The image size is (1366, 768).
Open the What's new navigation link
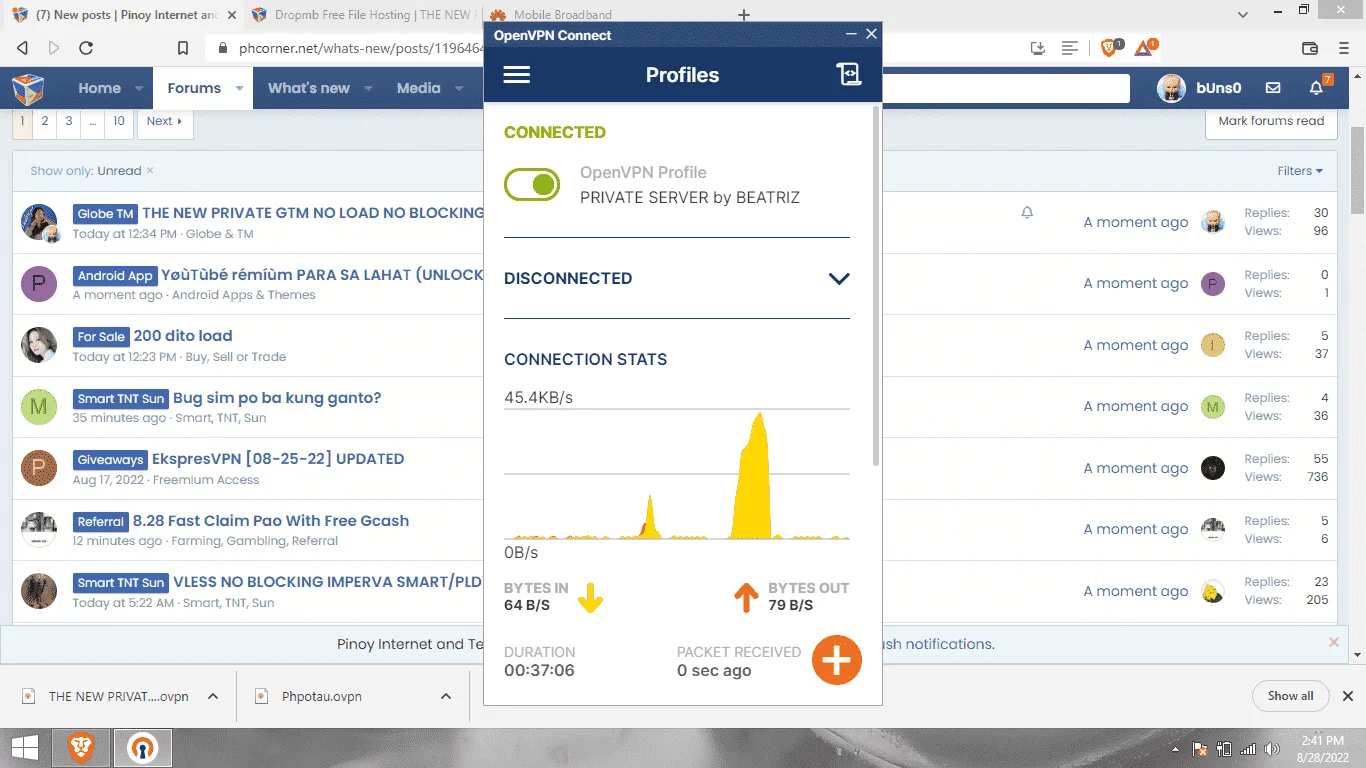309,88
